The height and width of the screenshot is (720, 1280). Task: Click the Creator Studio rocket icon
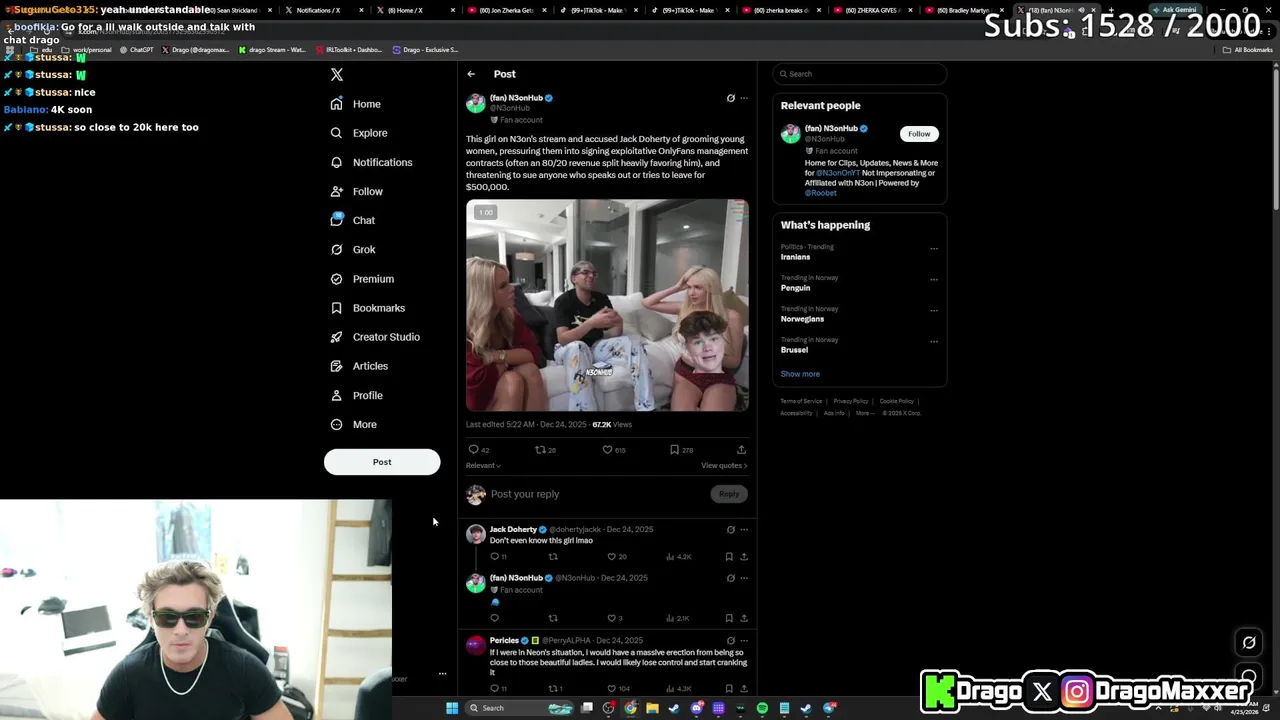click(337, 337)
